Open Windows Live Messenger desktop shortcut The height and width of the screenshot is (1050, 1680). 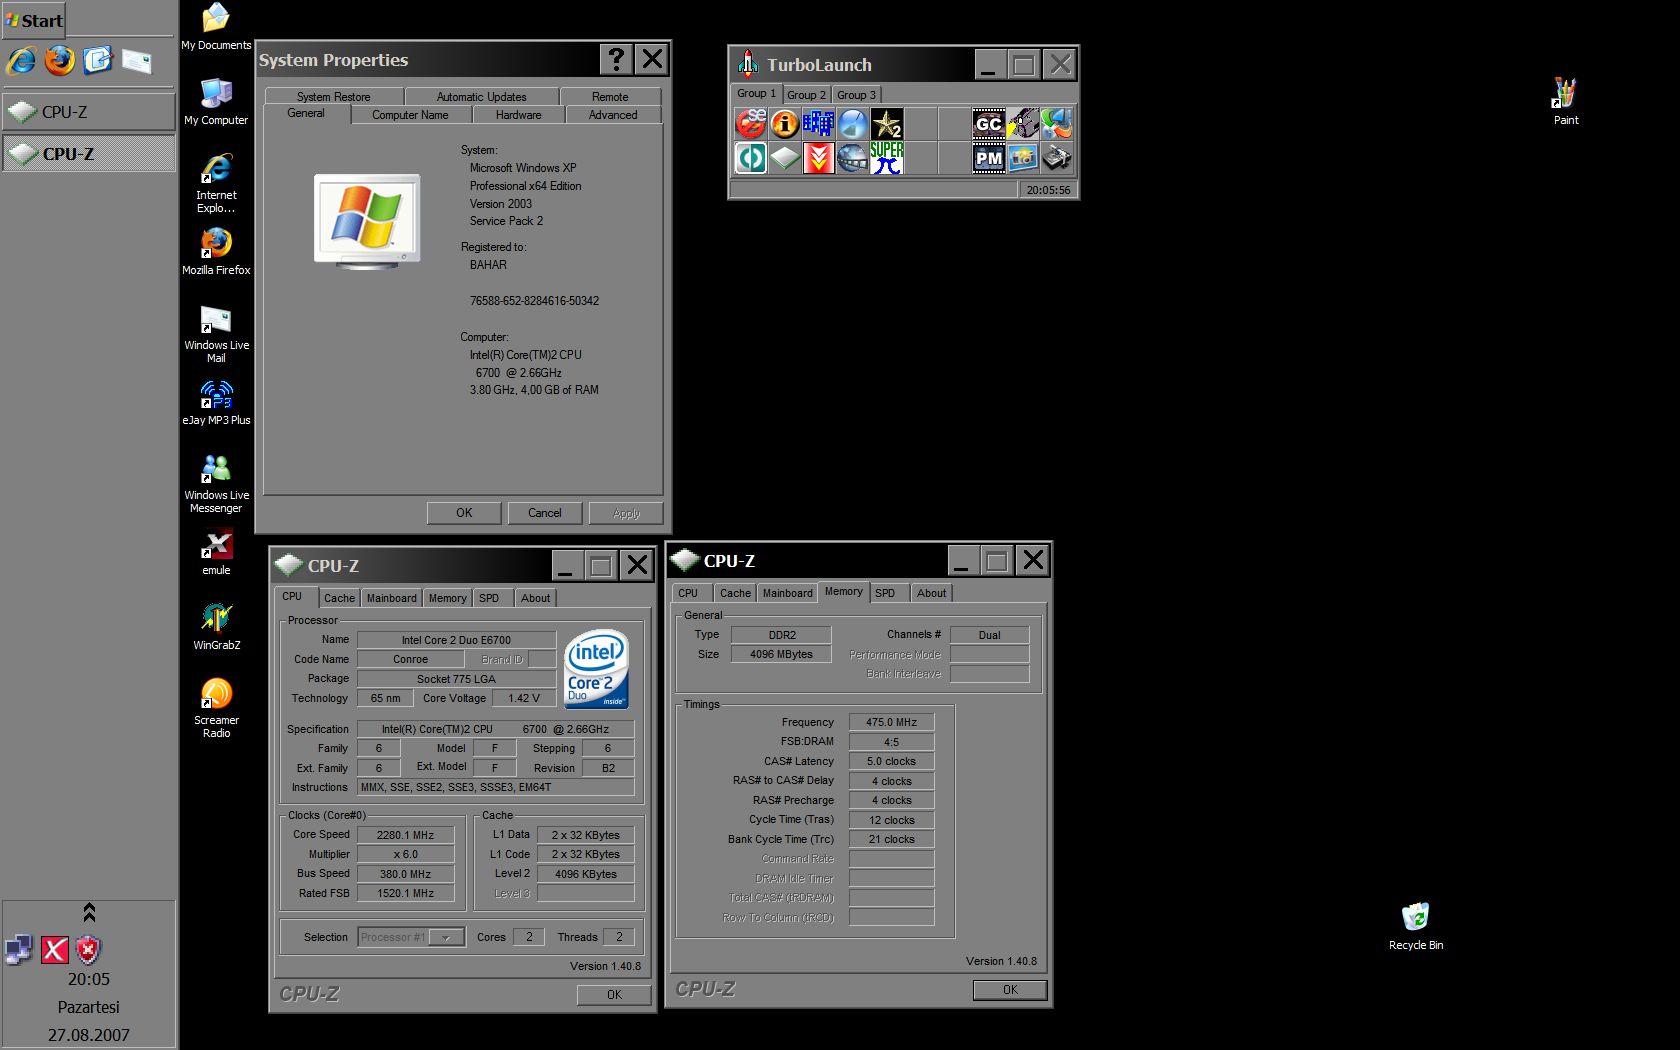click(216, 484)
